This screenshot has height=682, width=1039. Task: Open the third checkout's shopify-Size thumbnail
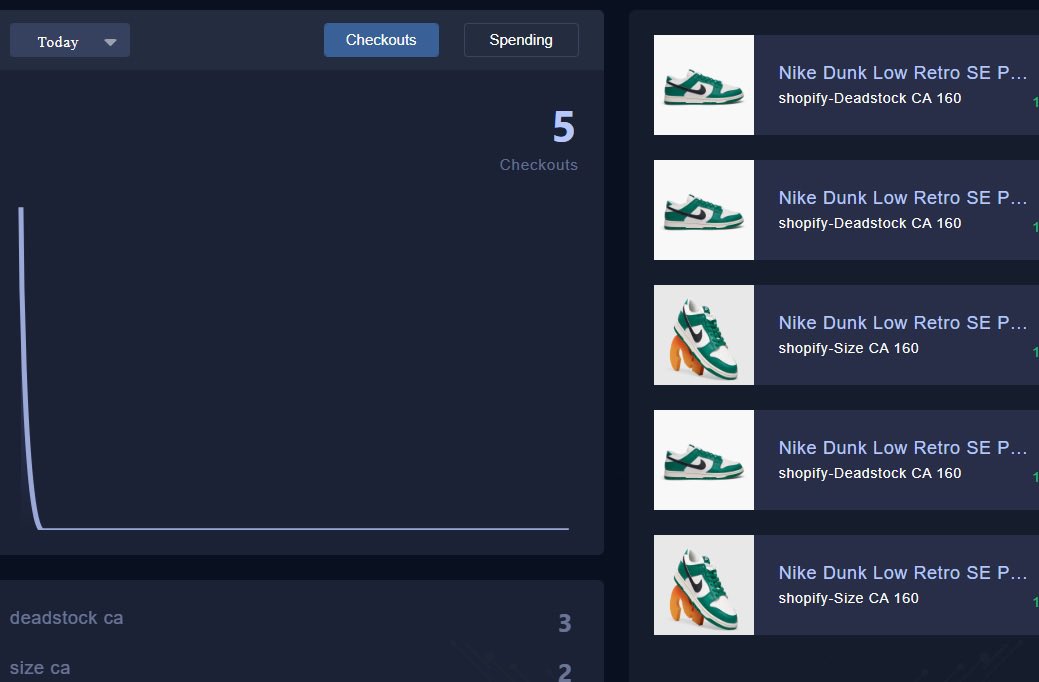(x=704, y=335)
